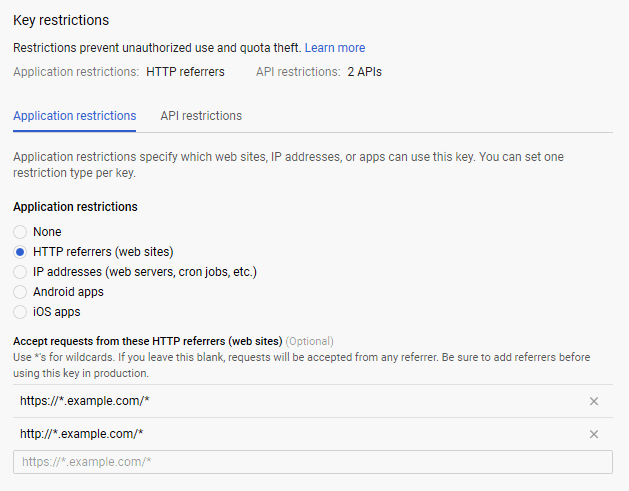Click the HTTP referrers summary value
This screenshot has height=491, width=629.
pyautogui.click(x=185, y=72)
